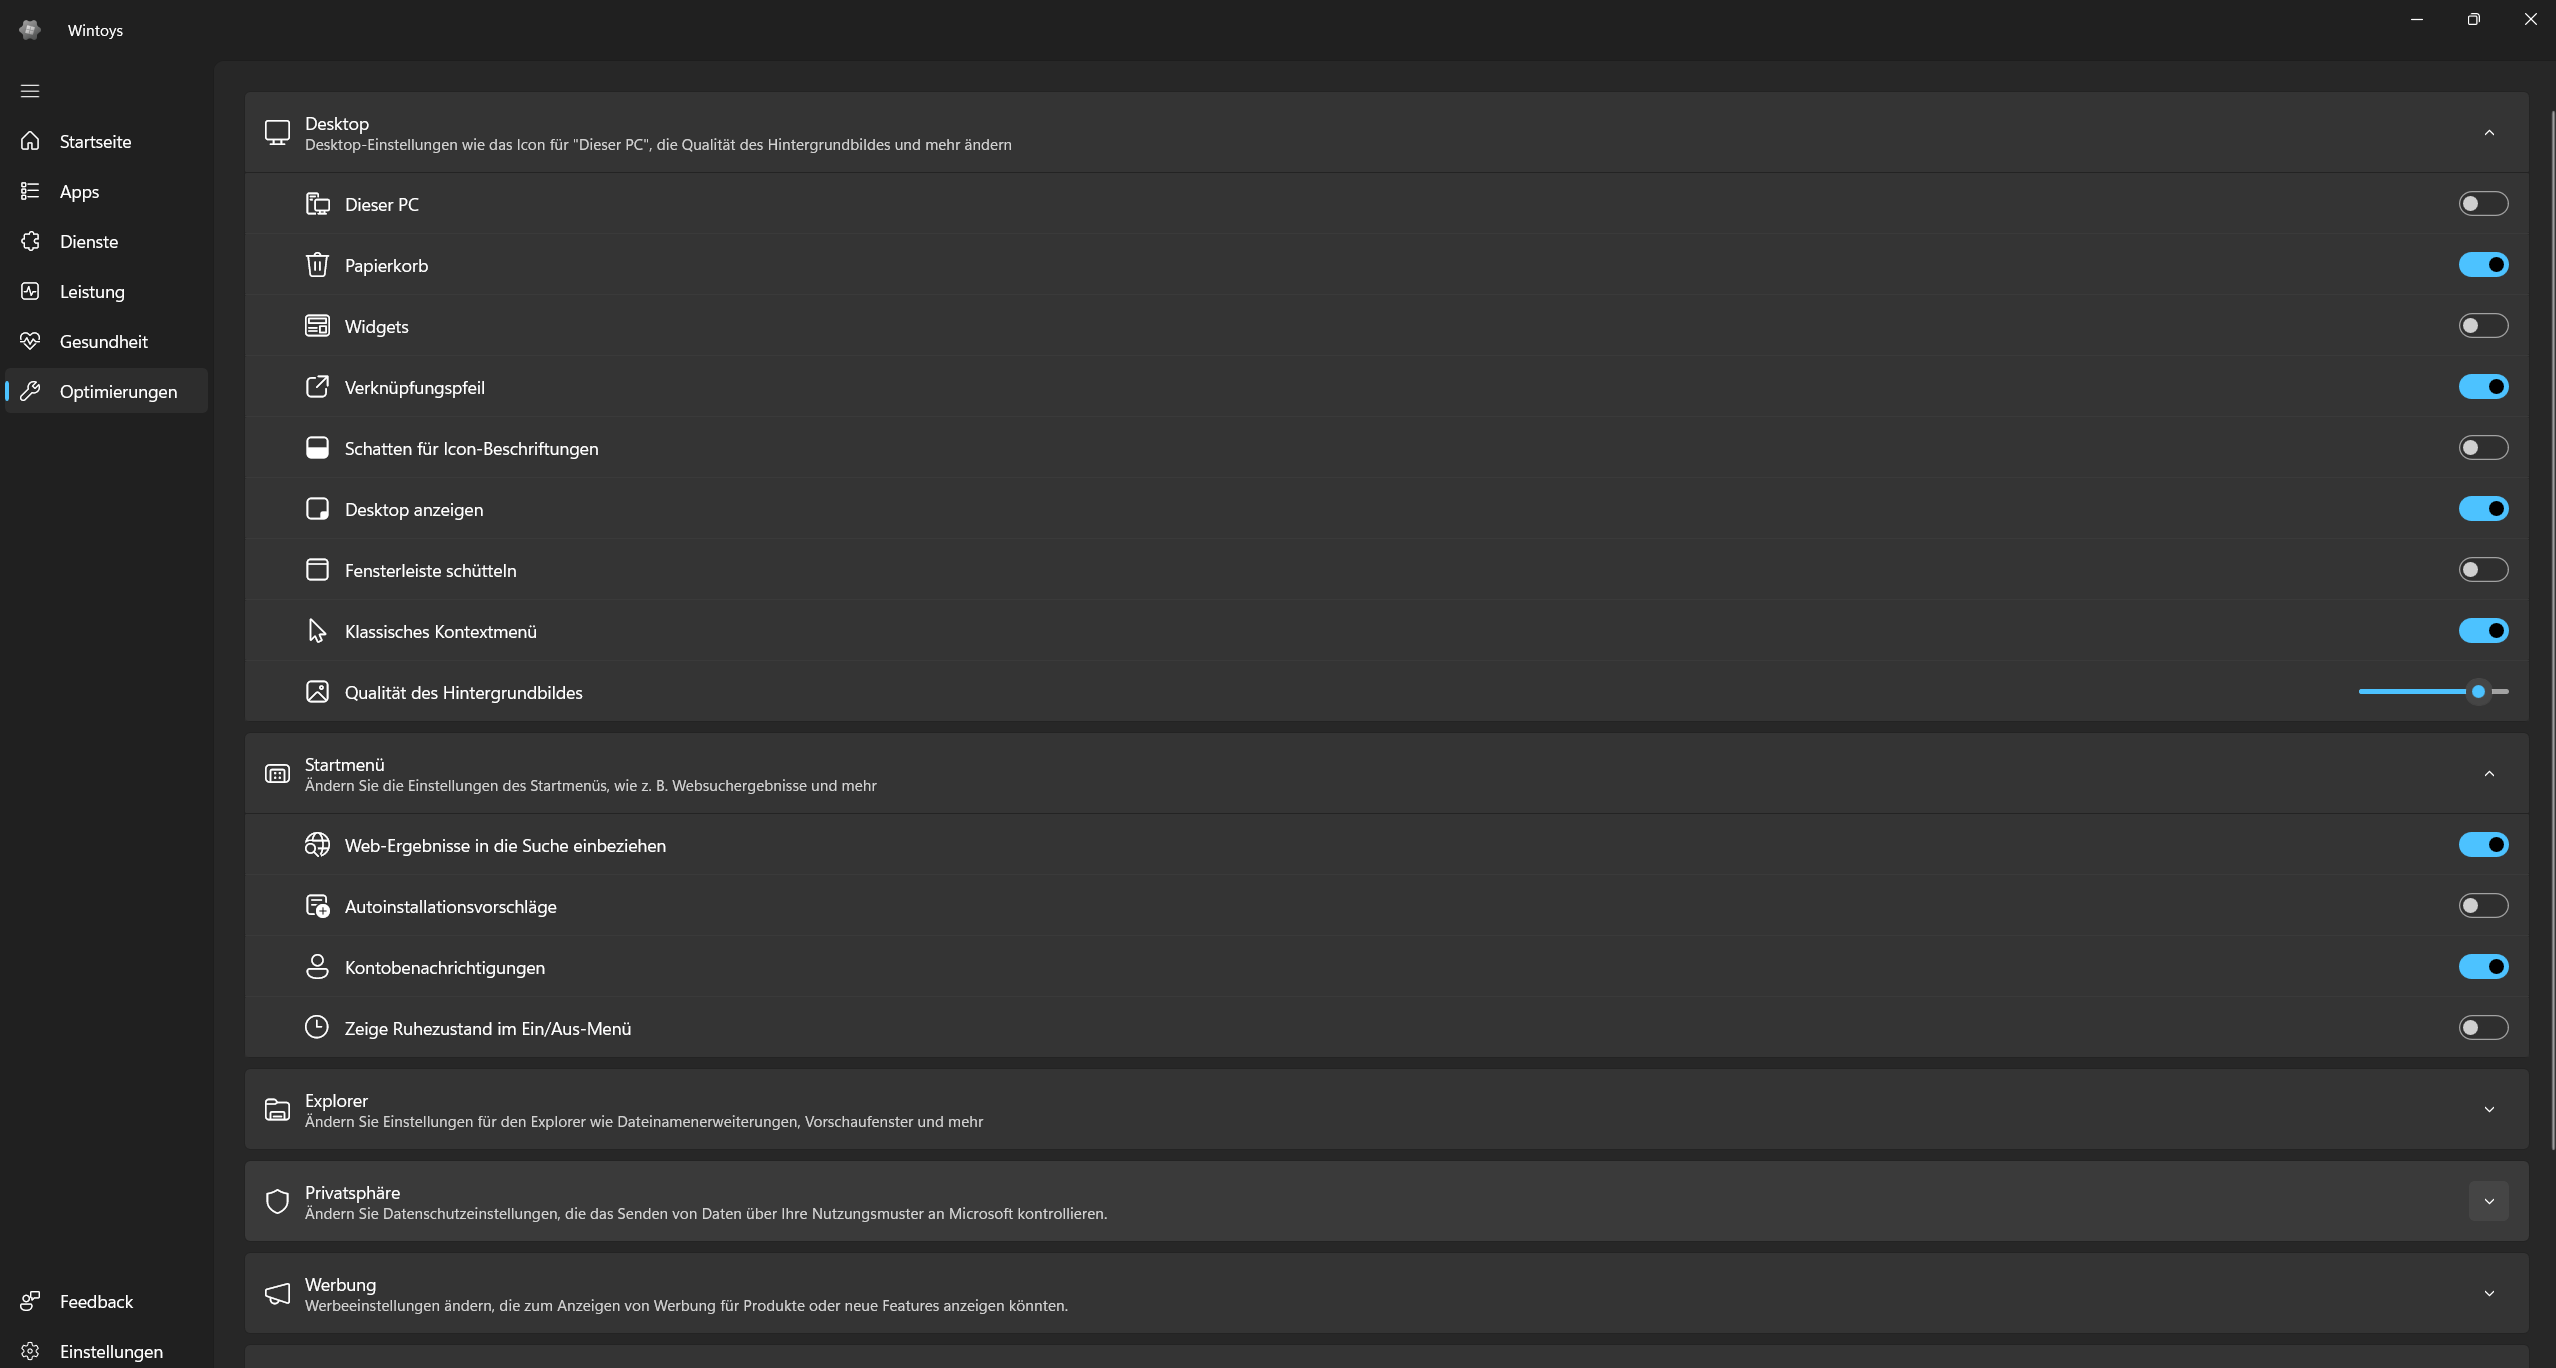This screenshot has width=2556, height=1368.
Task: Adjust Qualität des Hintergrundbildes slider
Action: click(2477, 692)
